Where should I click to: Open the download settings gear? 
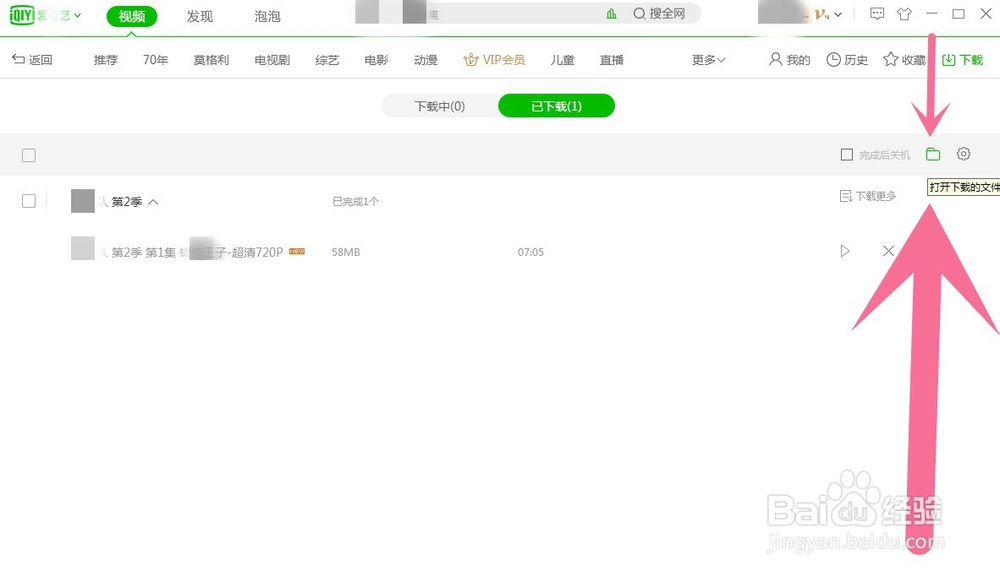tap(963, 154)
